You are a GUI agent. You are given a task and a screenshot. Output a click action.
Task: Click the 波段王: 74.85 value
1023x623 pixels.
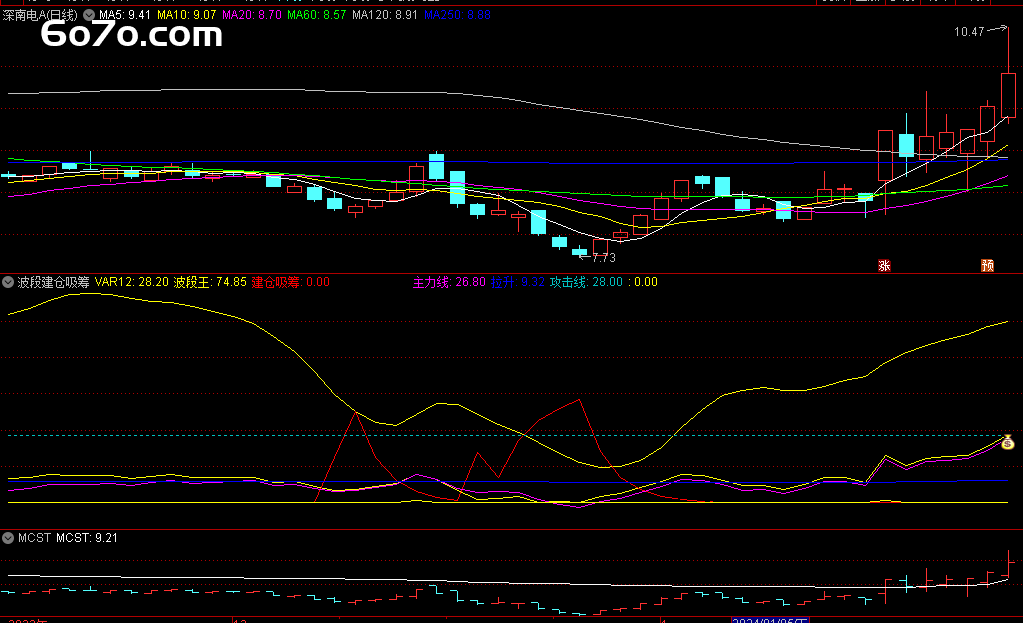pyautogui.click(x=210, y=282)
